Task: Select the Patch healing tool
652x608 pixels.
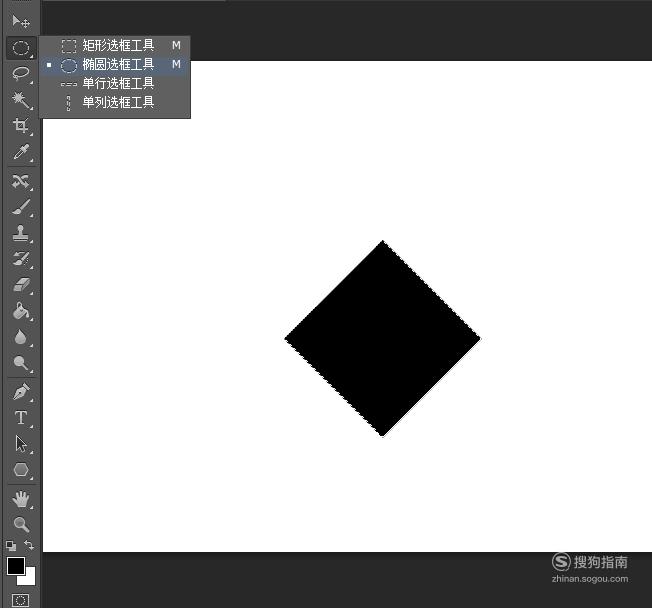Action: (21, 181)
